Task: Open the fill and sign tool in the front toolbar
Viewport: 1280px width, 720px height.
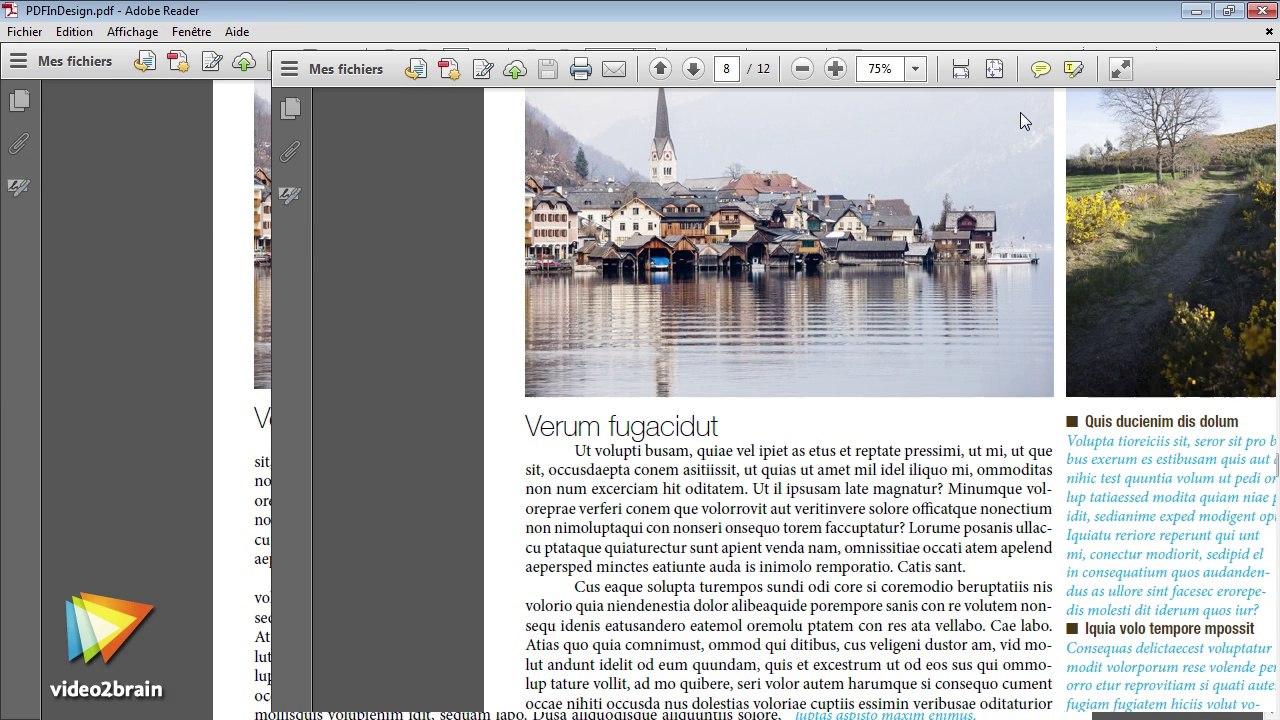Action: (483, 69)
